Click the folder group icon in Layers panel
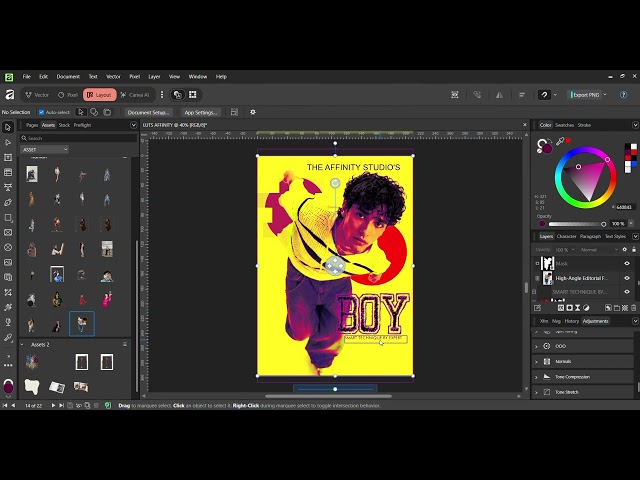 tap(617, 308)
